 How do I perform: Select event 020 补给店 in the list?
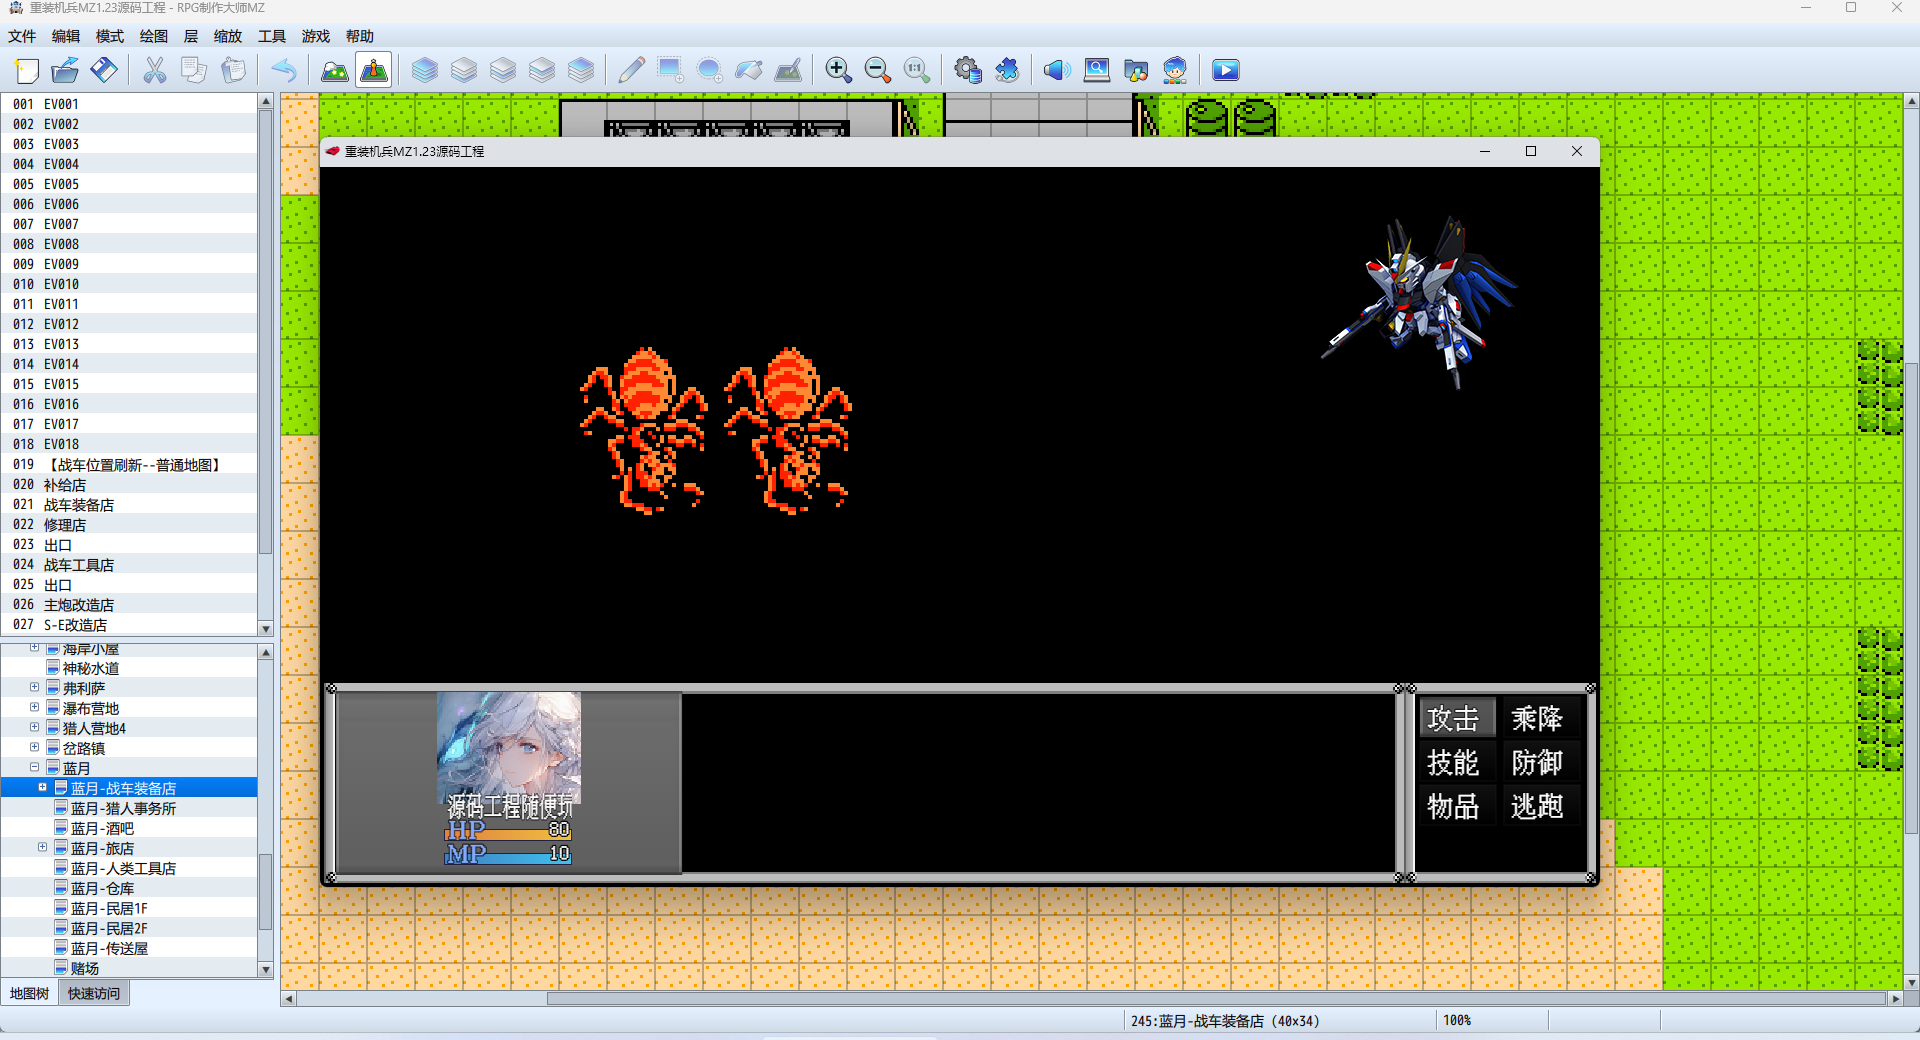coord(130,485)
